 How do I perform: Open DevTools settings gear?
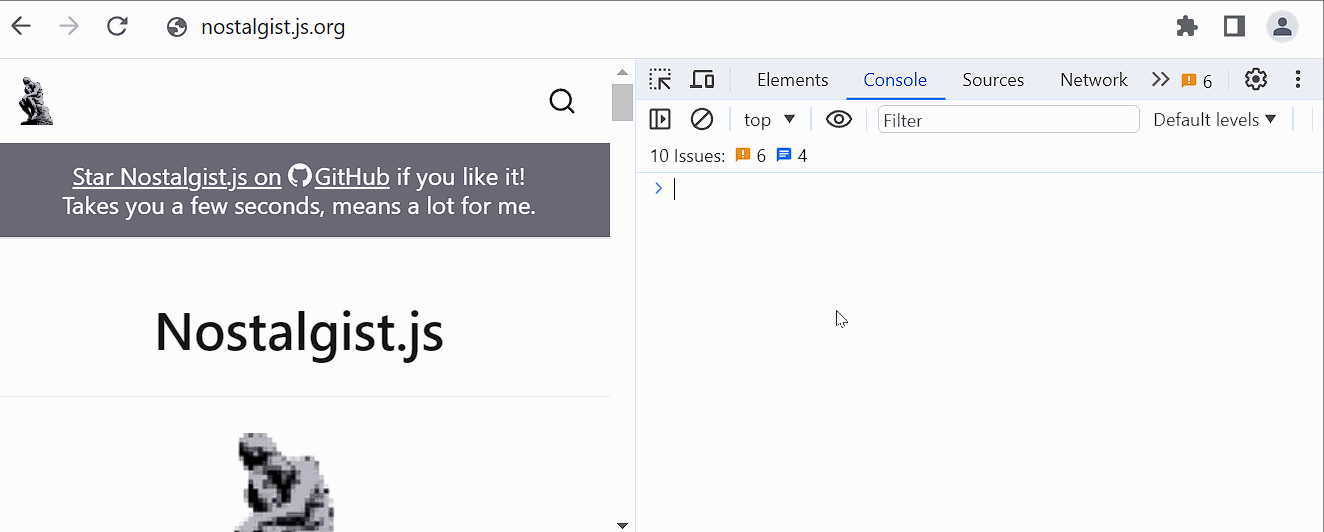tap(1256, 80)
